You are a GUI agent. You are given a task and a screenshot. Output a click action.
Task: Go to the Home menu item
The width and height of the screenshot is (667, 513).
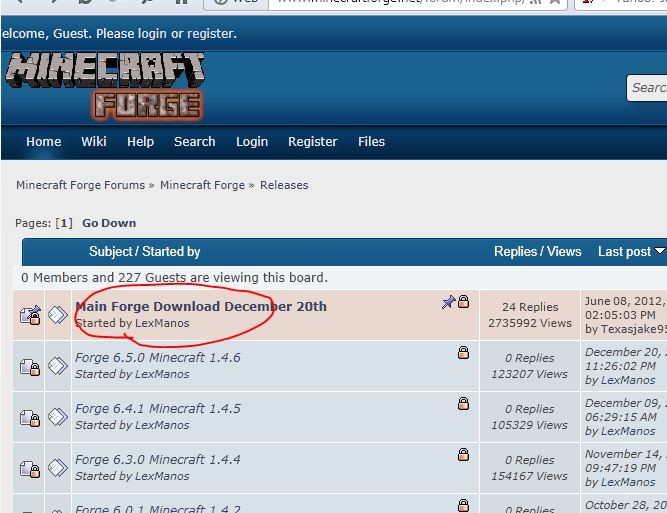[43, 142]
